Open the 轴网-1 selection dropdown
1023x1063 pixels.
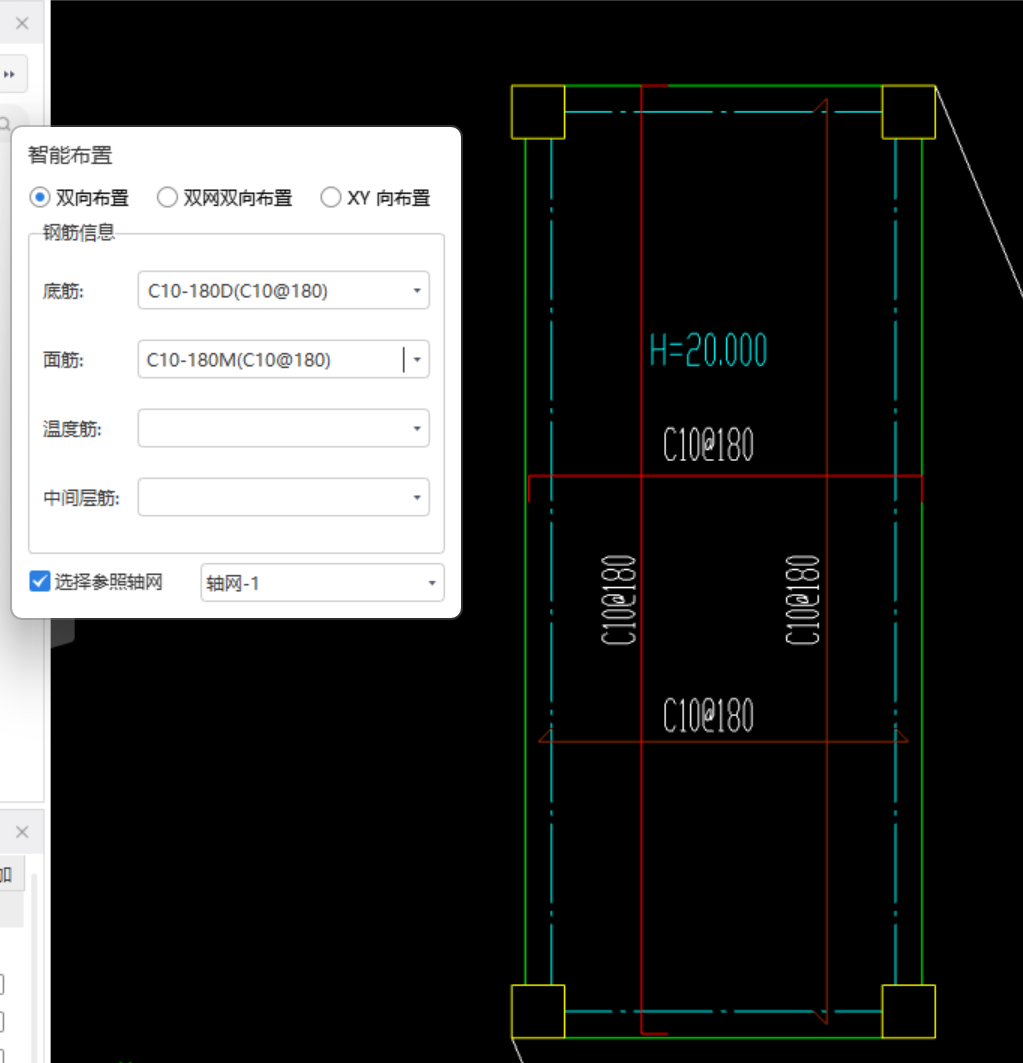point(430,582)
